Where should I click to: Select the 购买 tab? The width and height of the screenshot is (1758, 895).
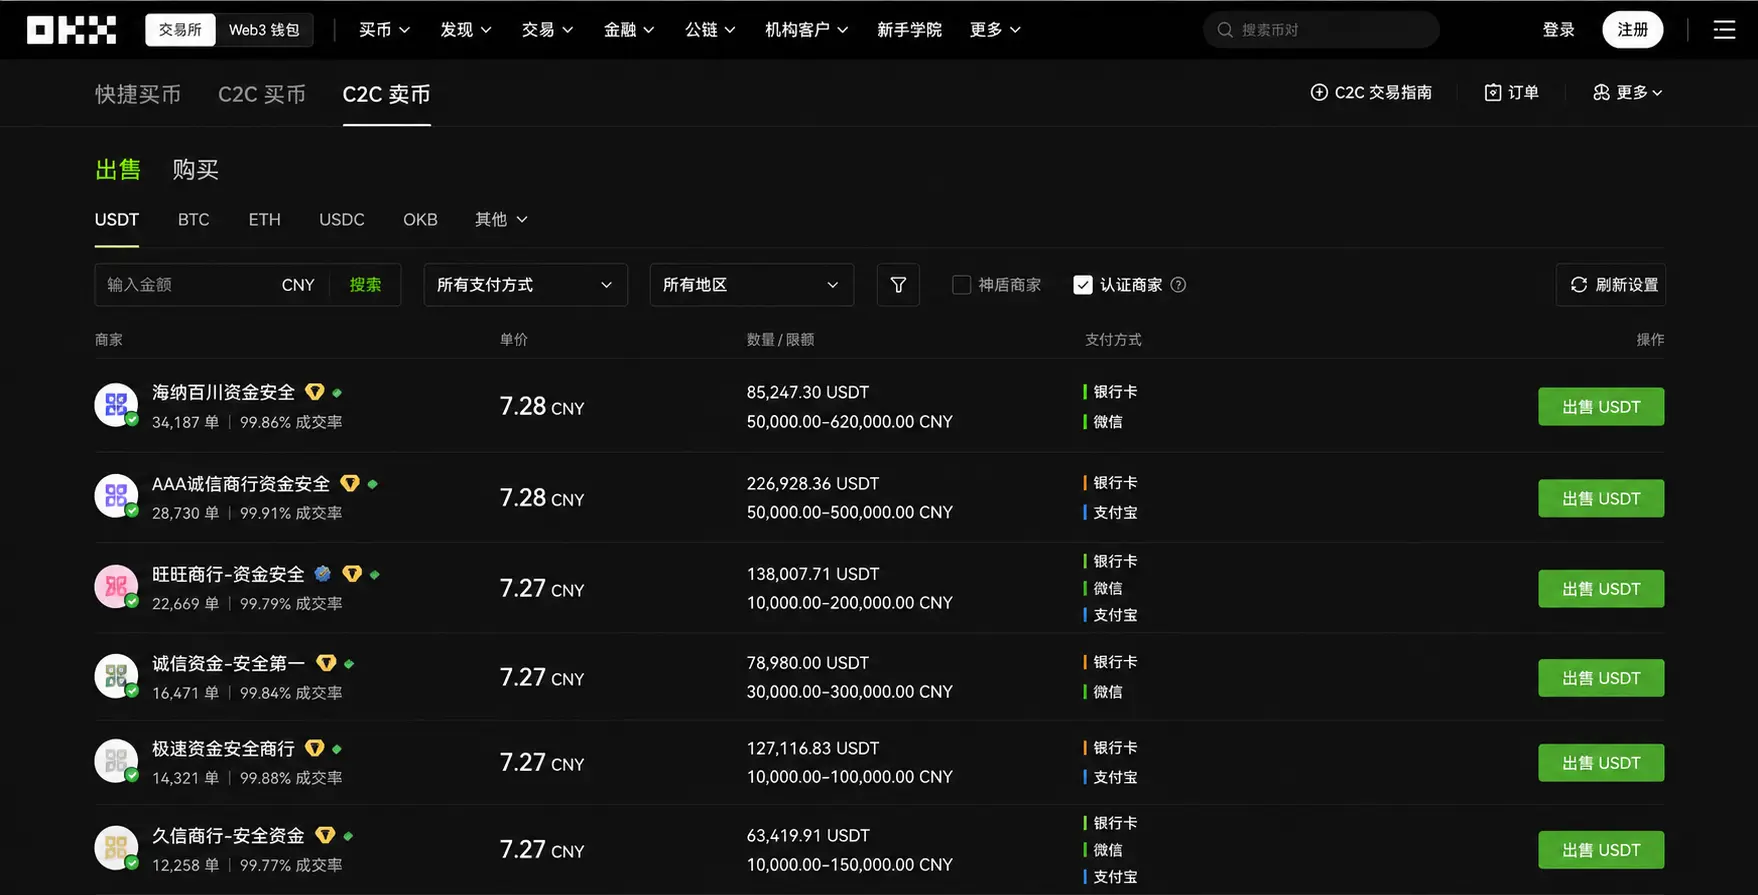195,169
